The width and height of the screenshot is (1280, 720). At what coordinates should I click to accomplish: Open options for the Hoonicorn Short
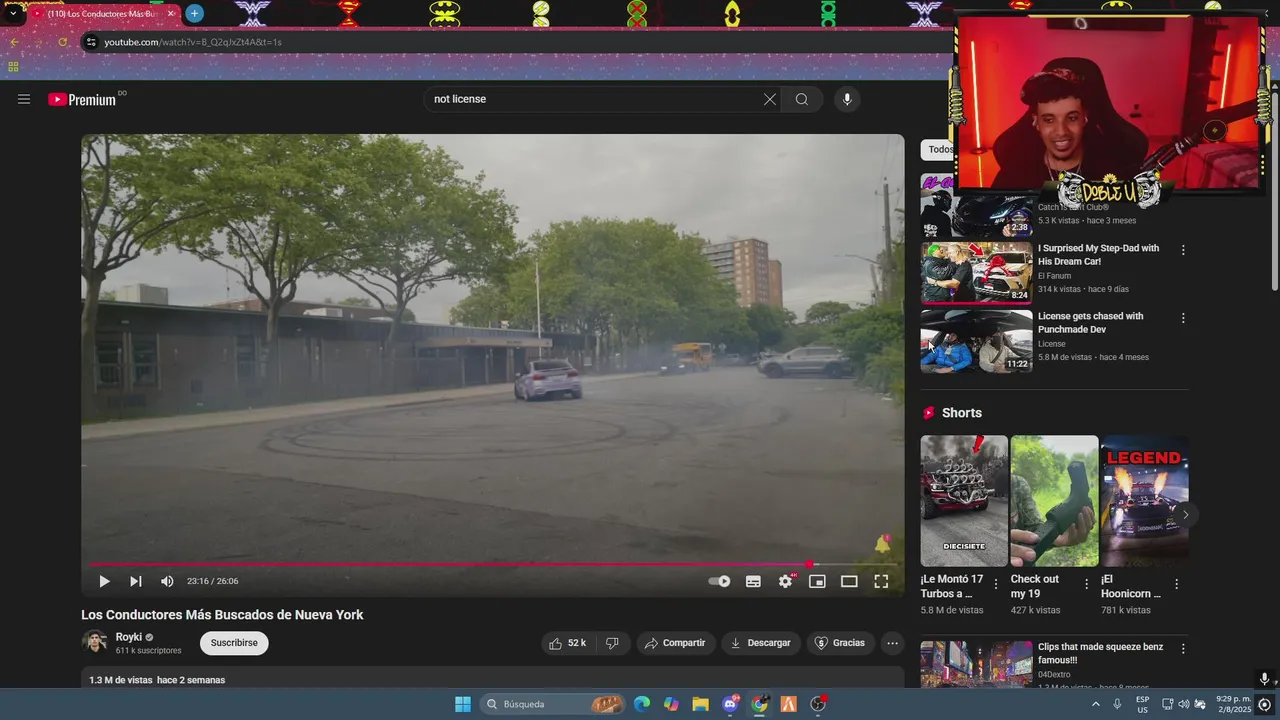coord(1176,583)
